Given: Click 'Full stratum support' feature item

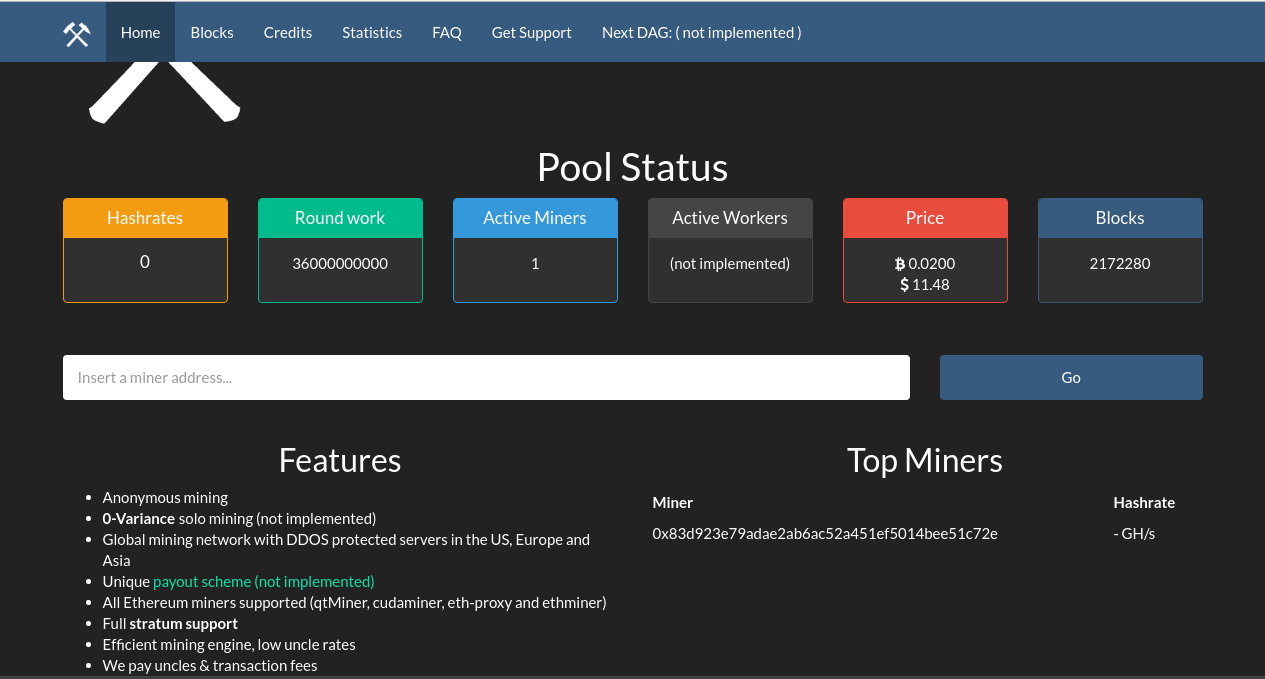Looking at the screenshot, I should [x=170, y=623].
